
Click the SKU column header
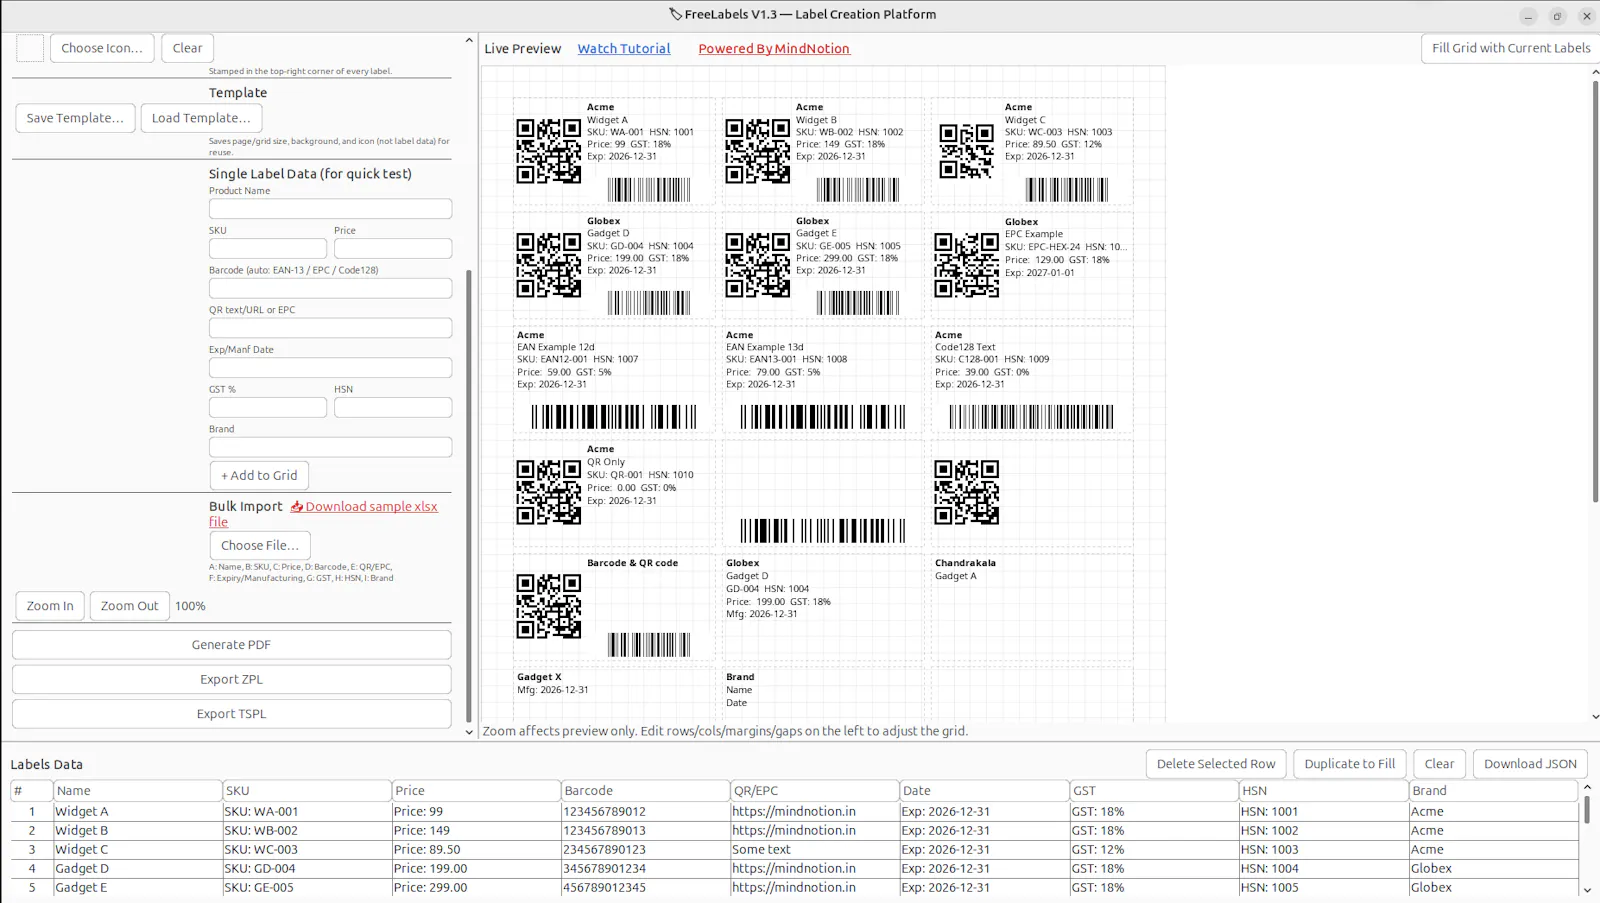point(306,790)
